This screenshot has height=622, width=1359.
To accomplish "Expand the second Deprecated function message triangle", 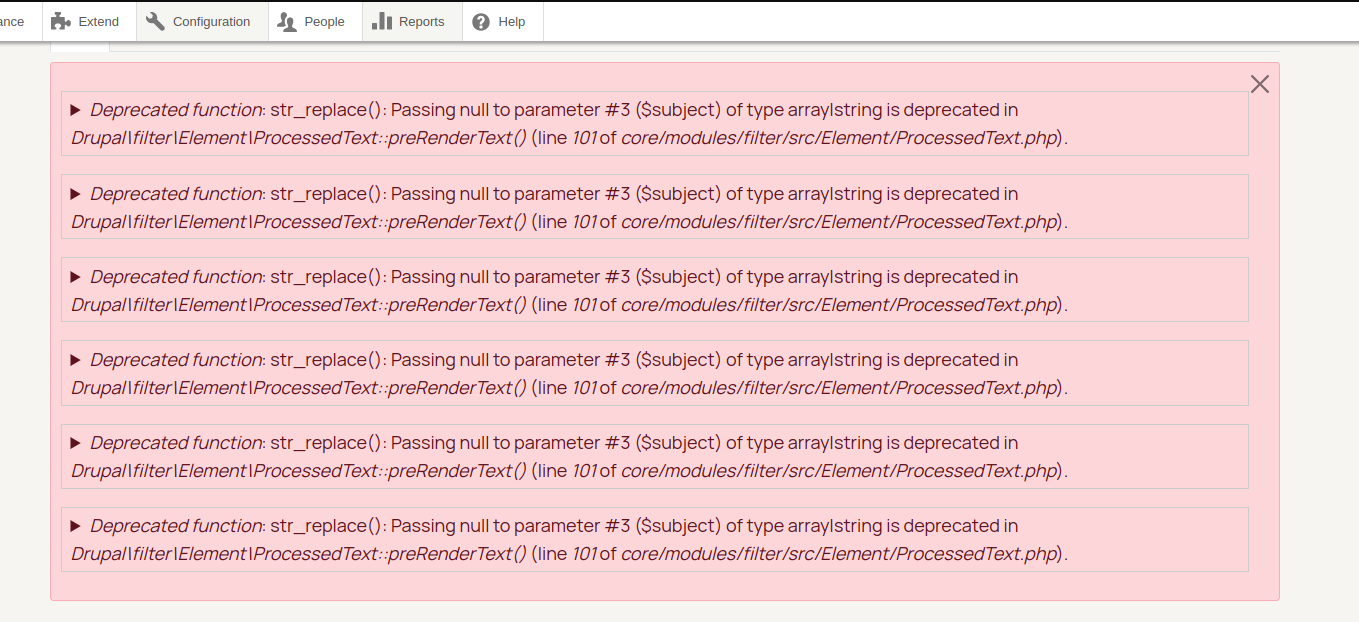I will [75, 194].
